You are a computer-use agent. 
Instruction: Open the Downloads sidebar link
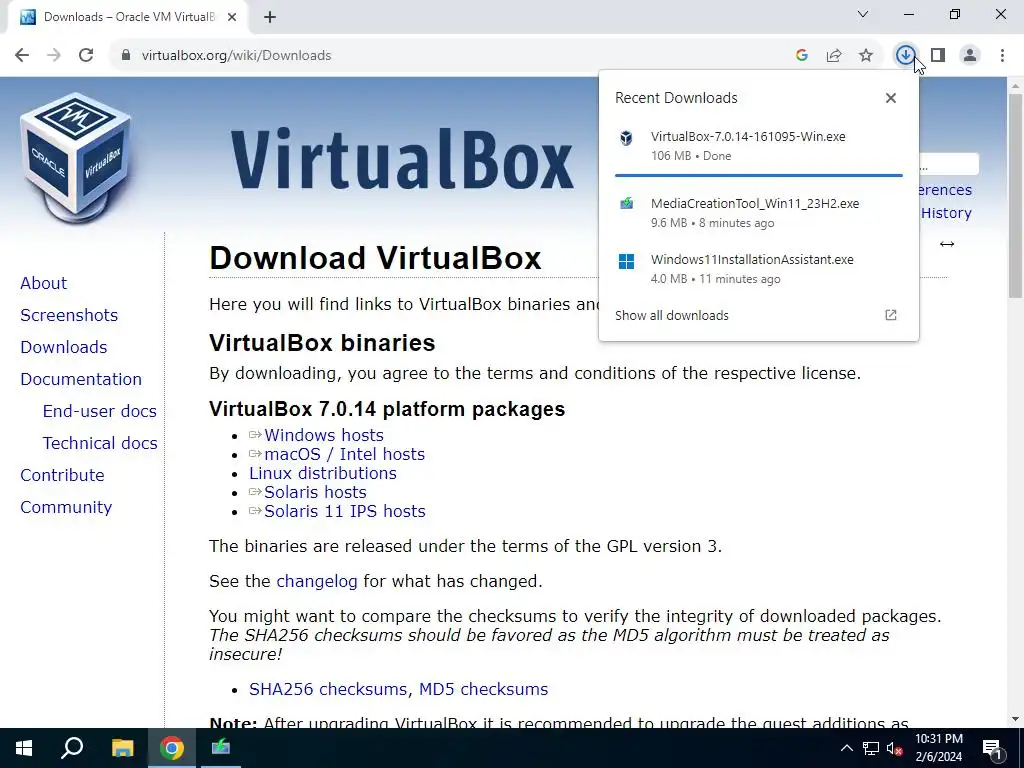(x=63, y=347)
